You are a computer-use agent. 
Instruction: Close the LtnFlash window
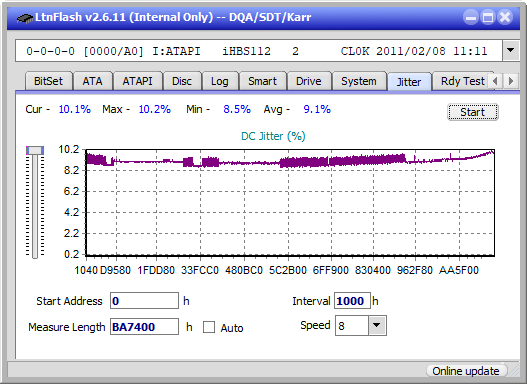pos(505,17)
